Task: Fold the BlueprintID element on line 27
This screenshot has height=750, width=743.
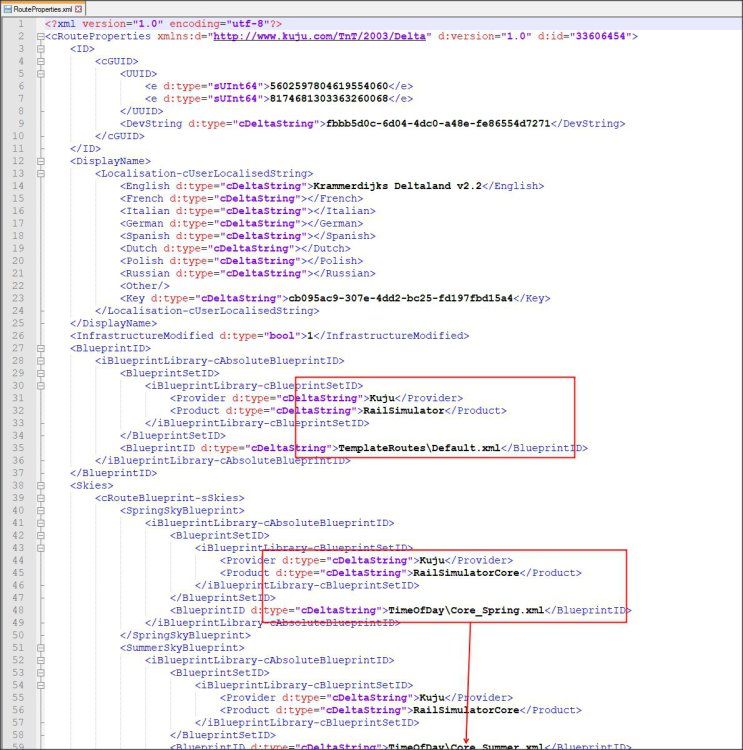Action: point(39,348)
